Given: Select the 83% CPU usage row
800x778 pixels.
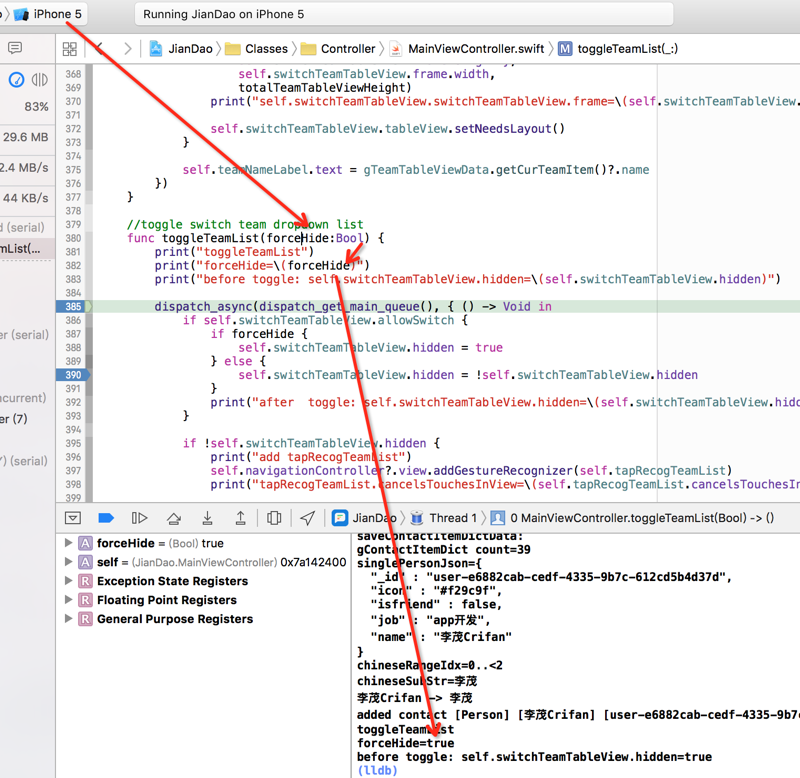Looking at the screenshot, I should 28,107.
